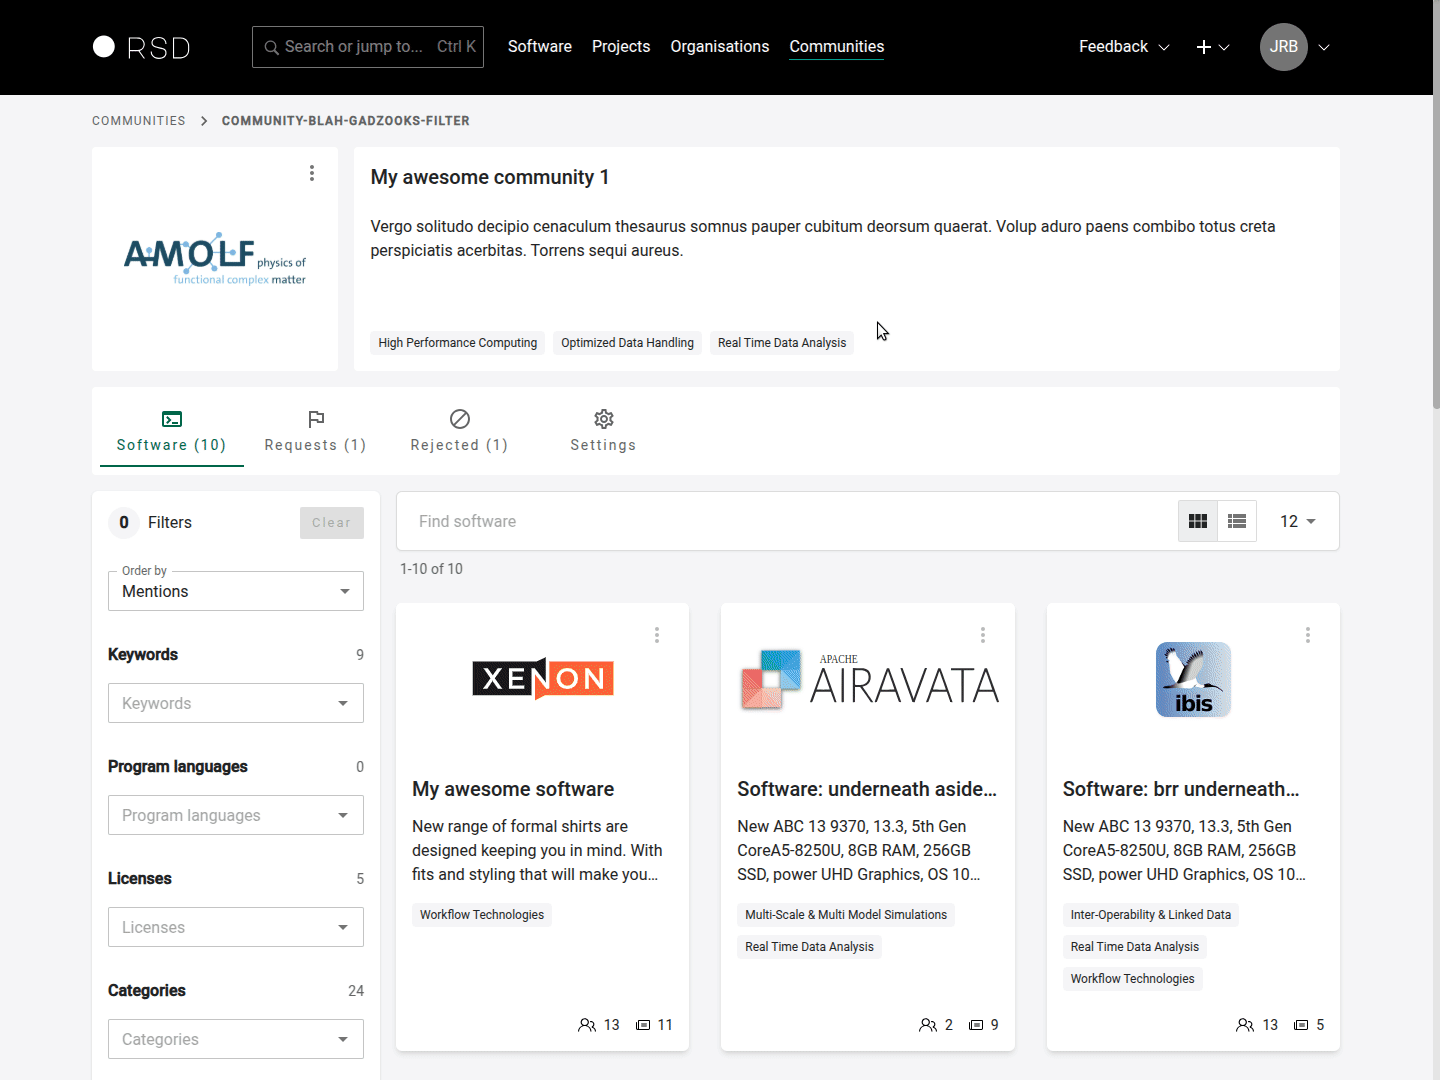Switch to grid view layout

[x=1198, y=521]
